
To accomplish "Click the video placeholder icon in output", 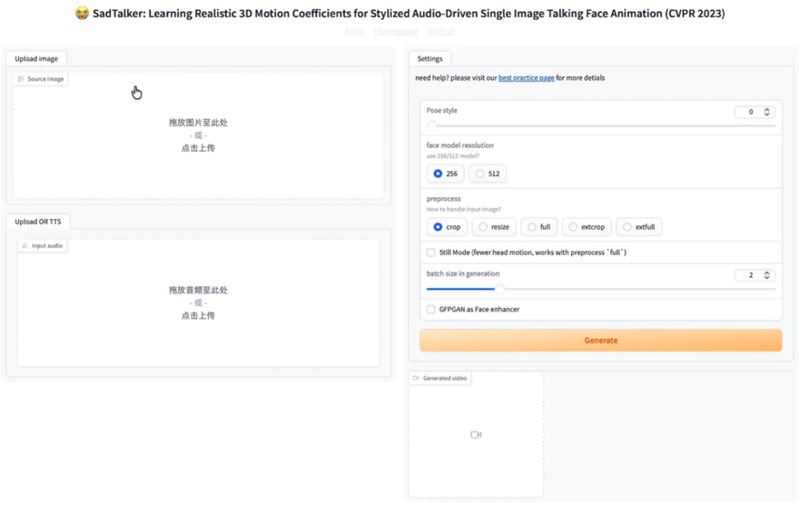I will 476,435.
